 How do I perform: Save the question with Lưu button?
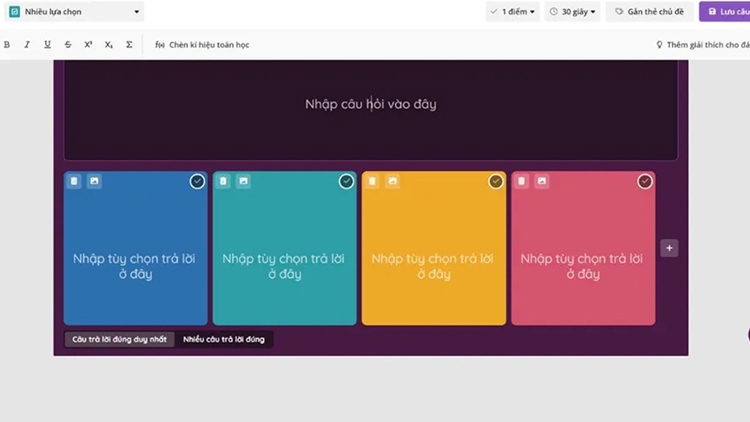(725, 11)
